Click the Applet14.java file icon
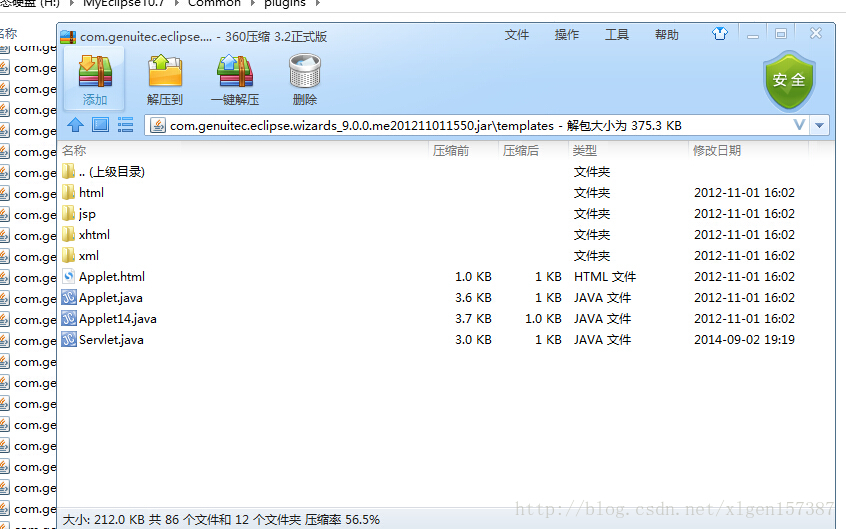846x529 pixels. click(69, 318)
